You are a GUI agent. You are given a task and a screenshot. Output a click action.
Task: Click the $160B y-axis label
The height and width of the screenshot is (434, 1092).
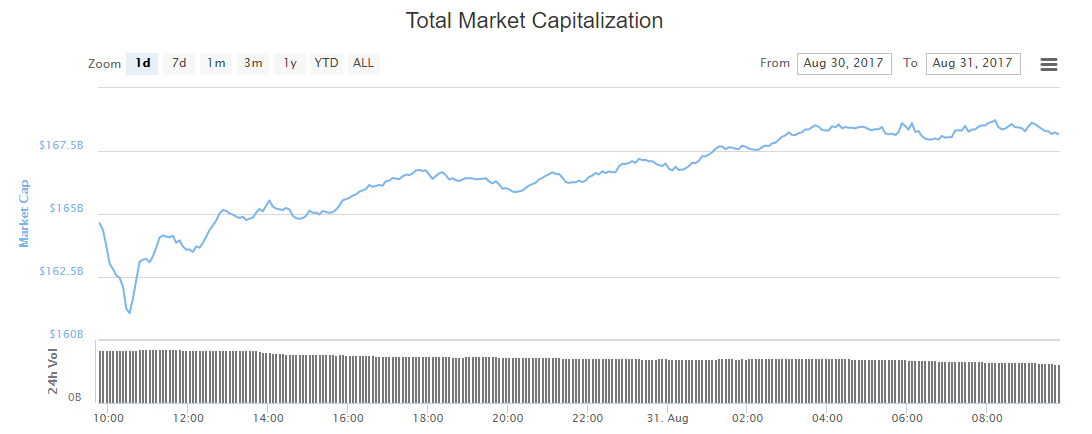(x=66, y=334)
